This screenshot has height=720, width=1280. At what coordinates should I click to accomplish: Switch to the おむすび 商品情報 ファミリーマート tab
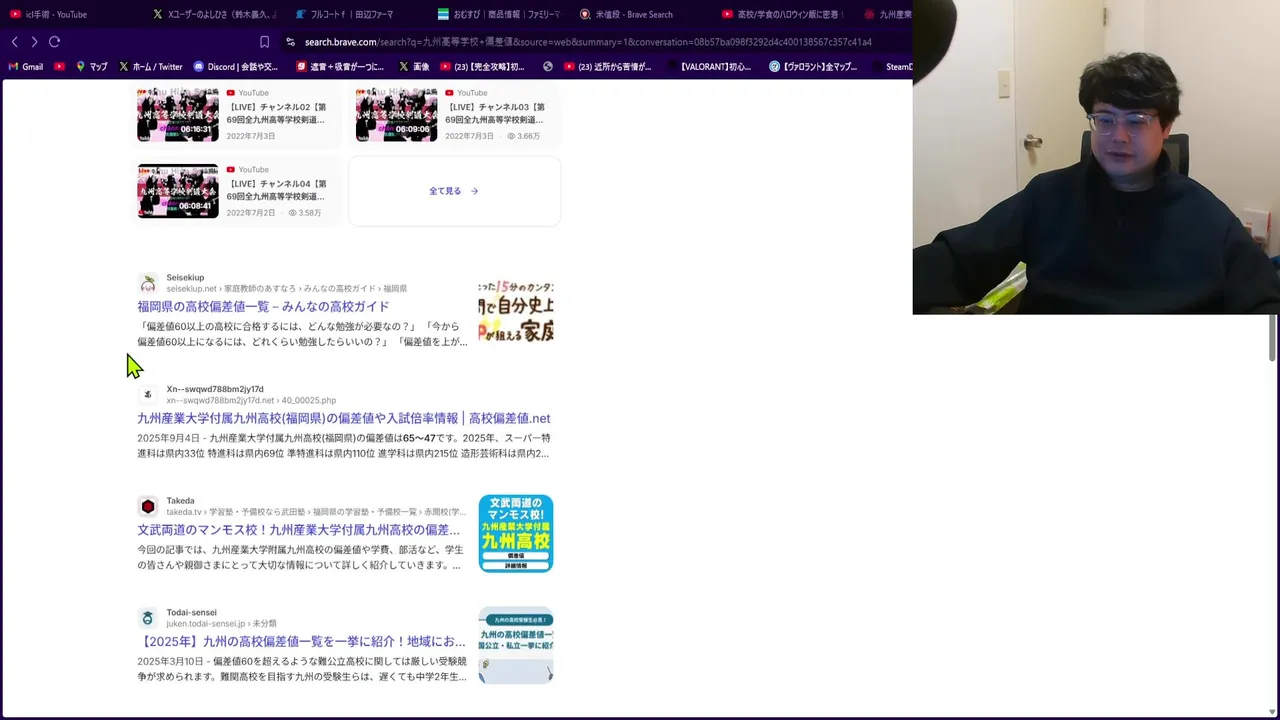coord(500,14)
